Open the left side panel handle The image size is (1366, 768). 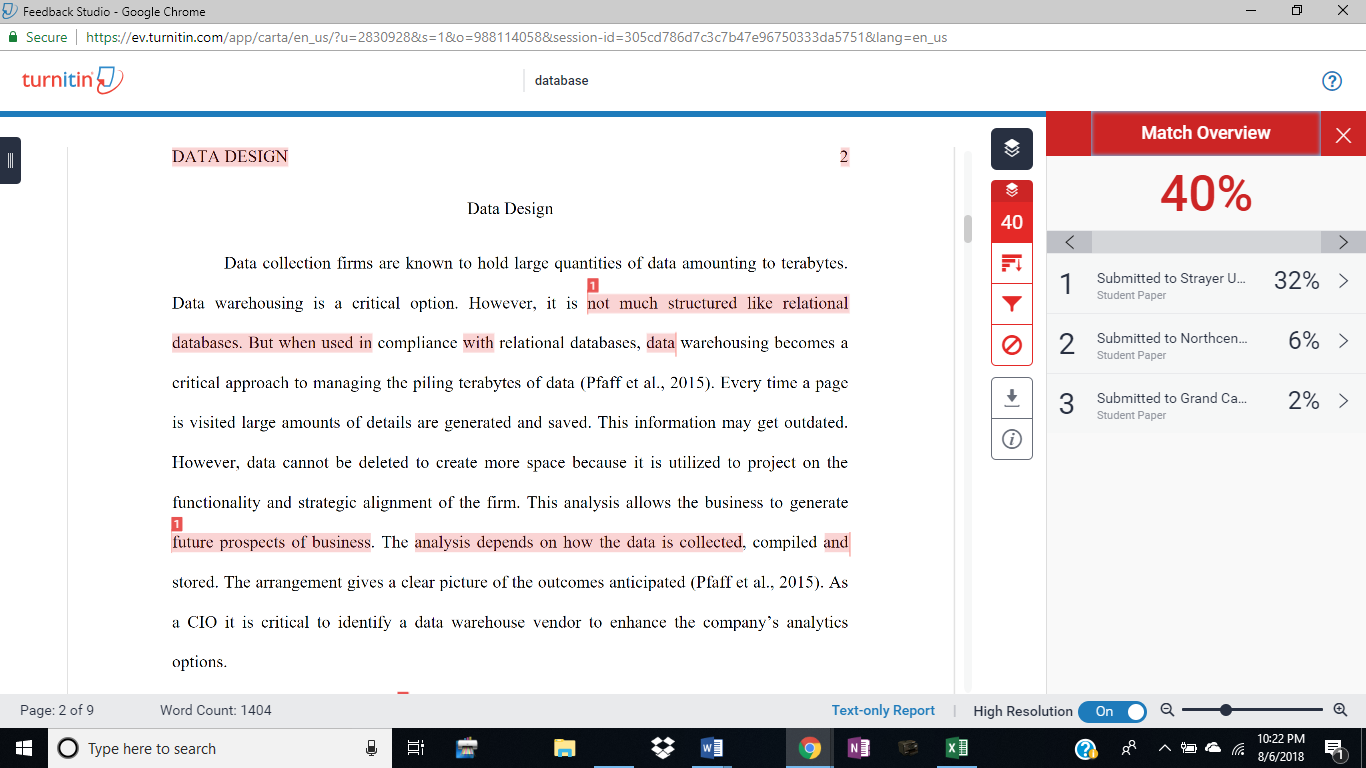coord(10,160)
